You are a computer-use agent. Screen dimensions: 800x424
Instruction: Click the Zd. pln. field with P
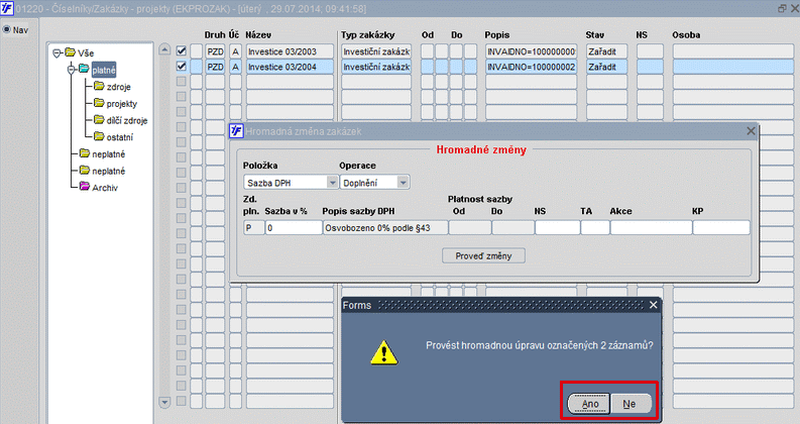pos(254,228)
